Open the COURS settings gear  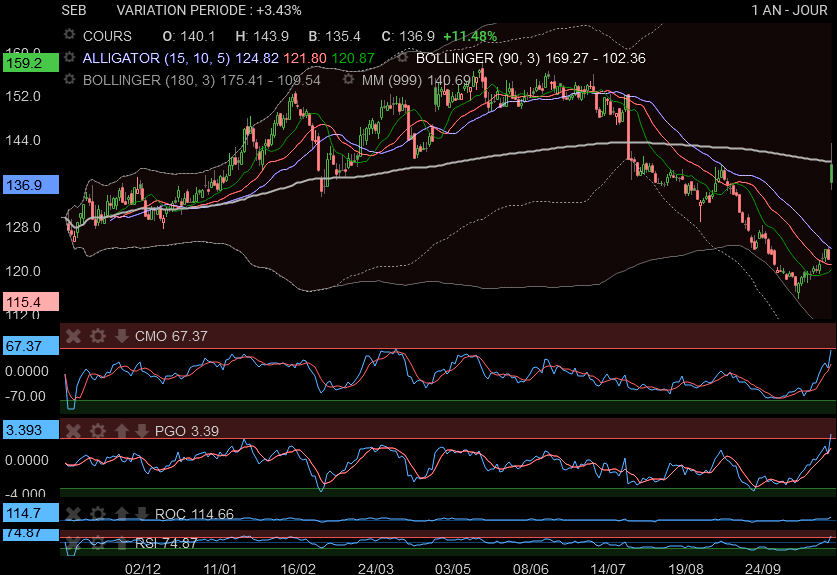69,35
